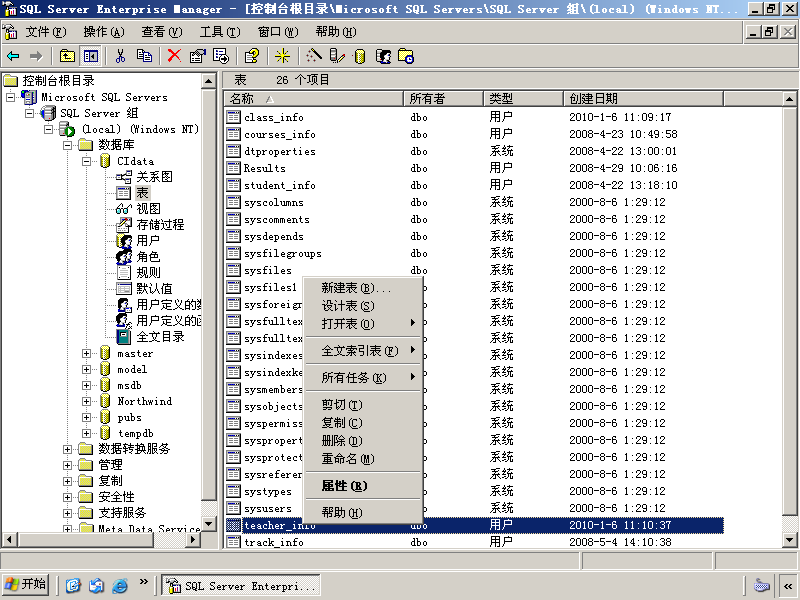Select the 角色 roles node
Screen dimensions: 800x600
point(148,257)
